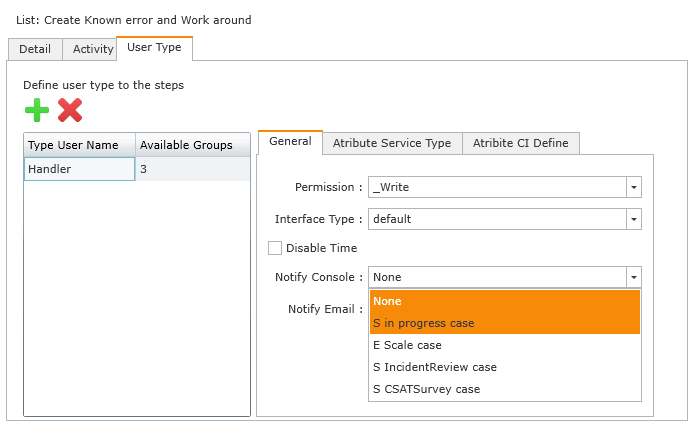Delete the user type with the red X icon

pyautogui.click(x=70, y=110)
